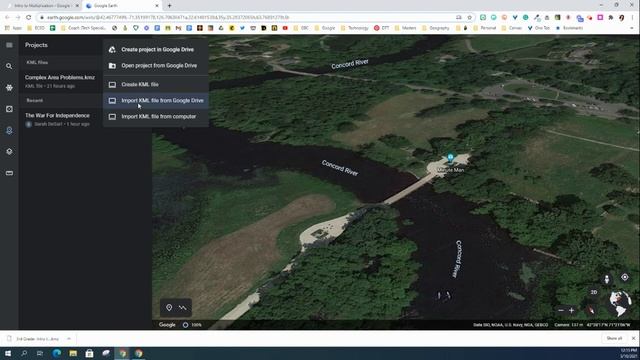The height and width of the screenshot is (360, 640).
Task: Open the Personal bookmarks folder
Action: click(x=485, y=28)
